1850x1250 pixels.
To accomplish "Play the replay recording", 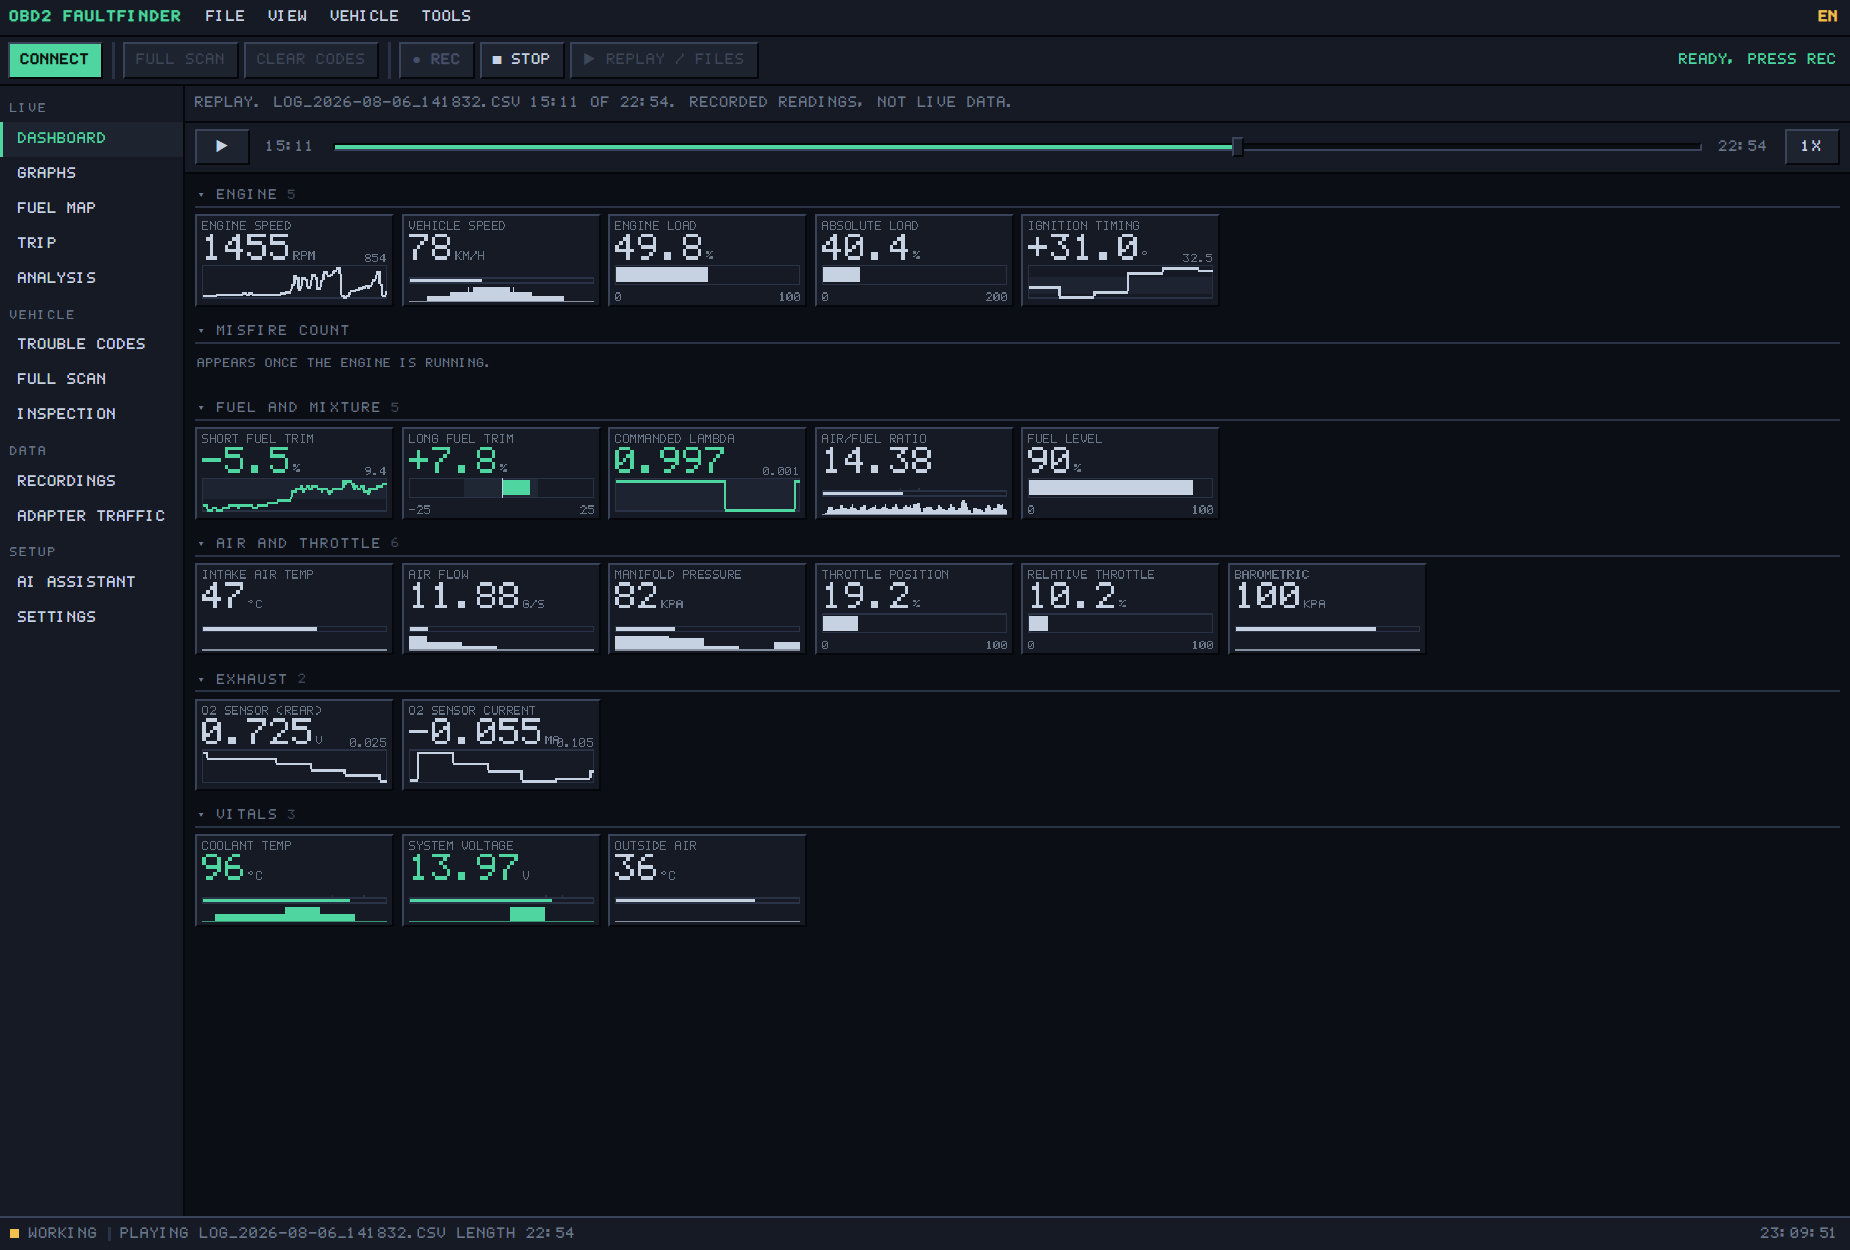I will 222,146.
